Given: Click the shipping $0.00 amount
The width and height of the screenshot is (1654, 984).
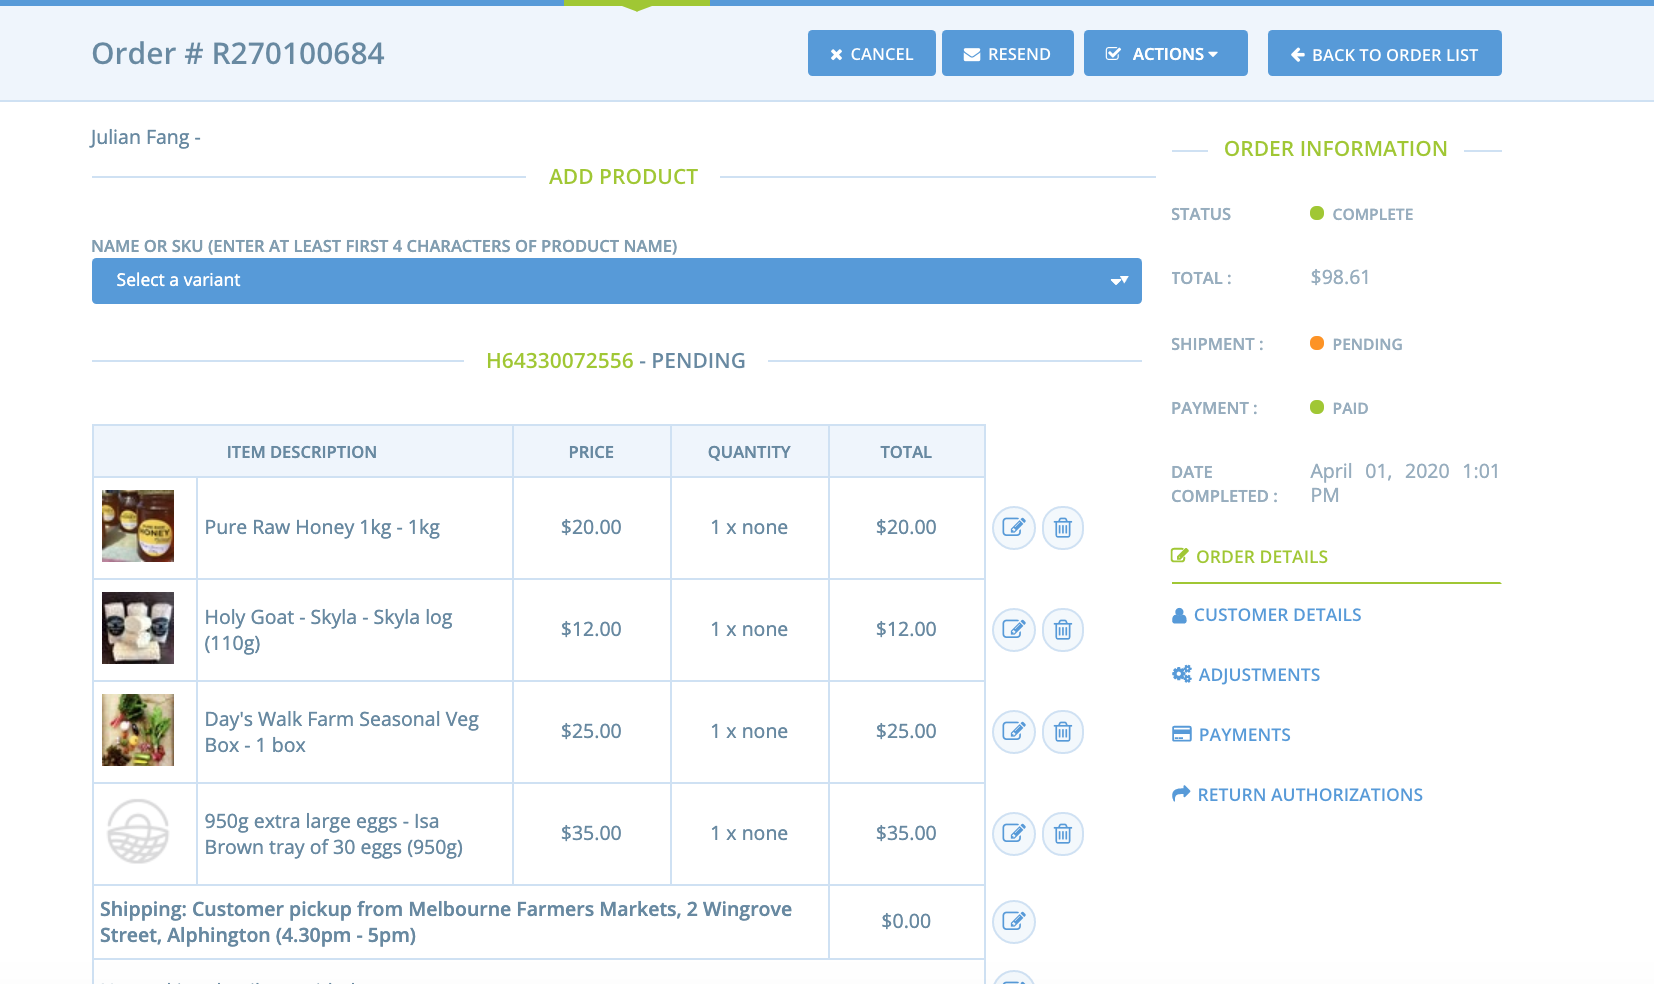Looking at the screenshot, I should [x=906, y=921].
